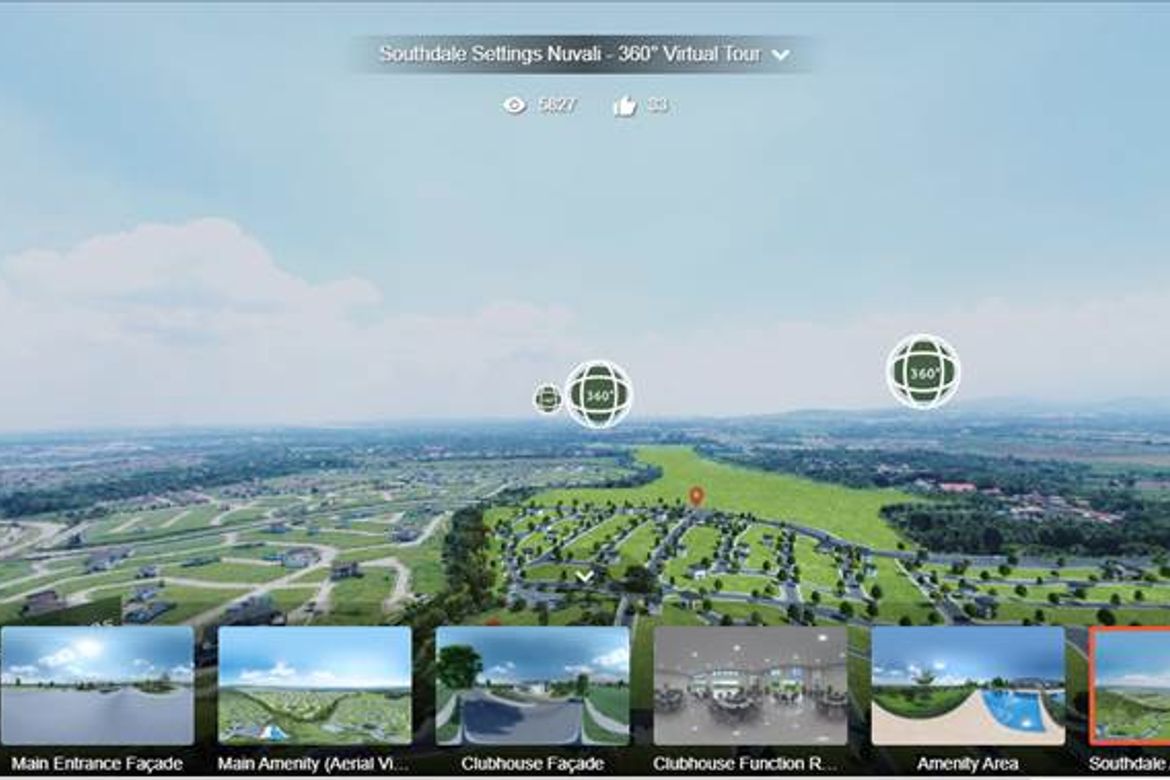Select the Clubhouse Function Room thumbnail
The image size is (1170, 780).
click(750, 685)
